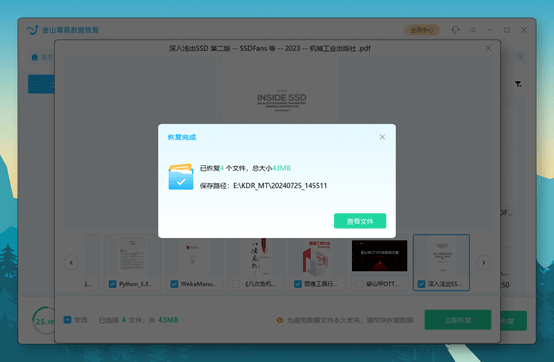Image resolution: width=554 pixels, height=362 pixels.
Task: Click the search icon in main window
Action: (x=520, y=57)
